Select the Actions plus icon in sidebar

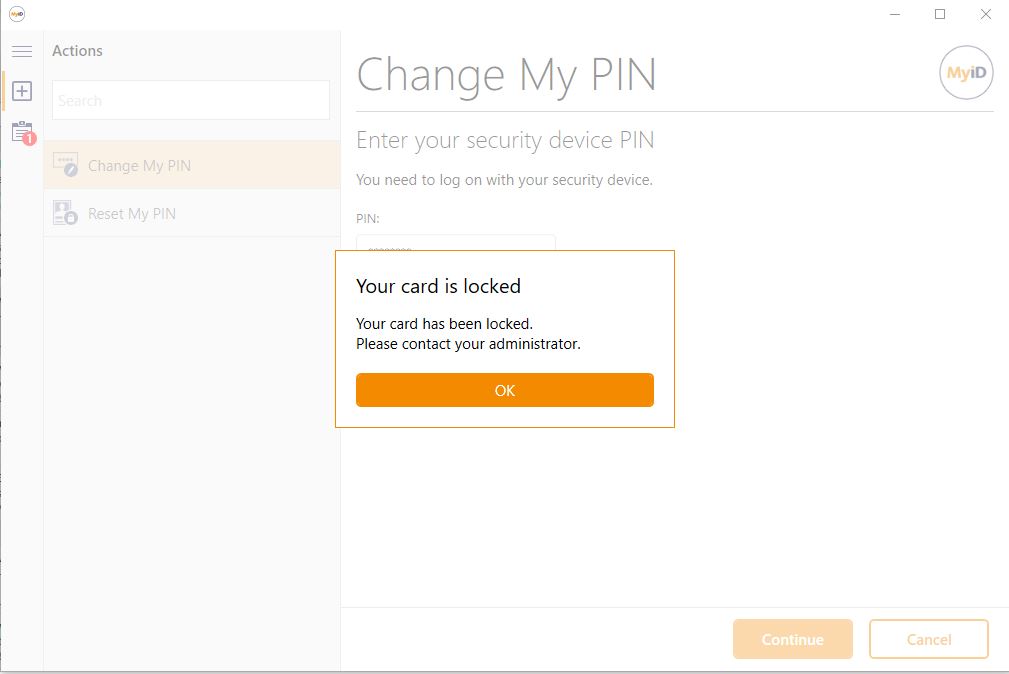22,91
